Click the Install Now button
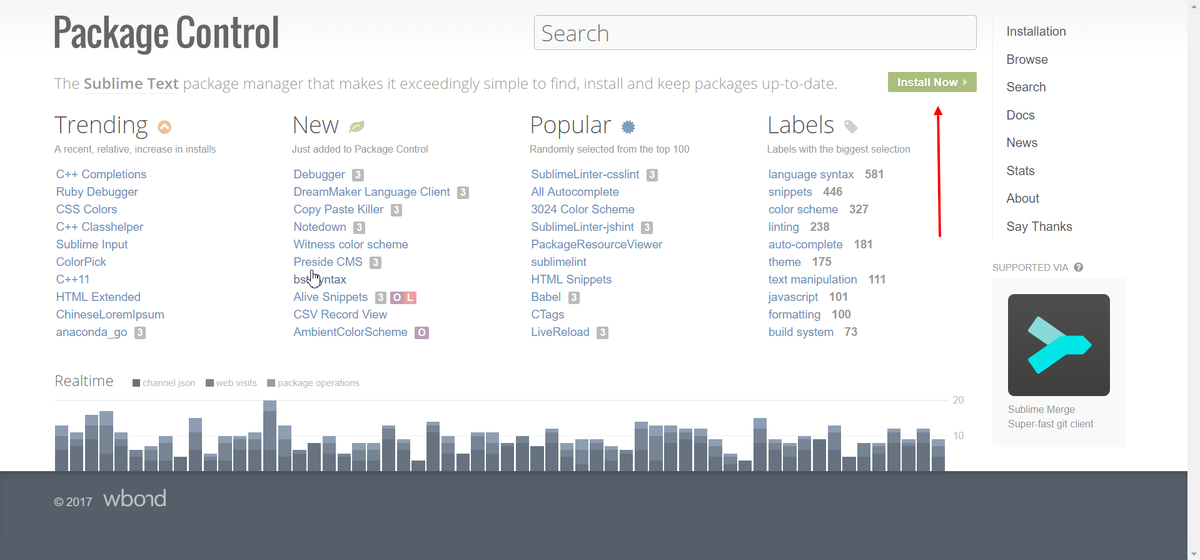 (x=932, y=82)
